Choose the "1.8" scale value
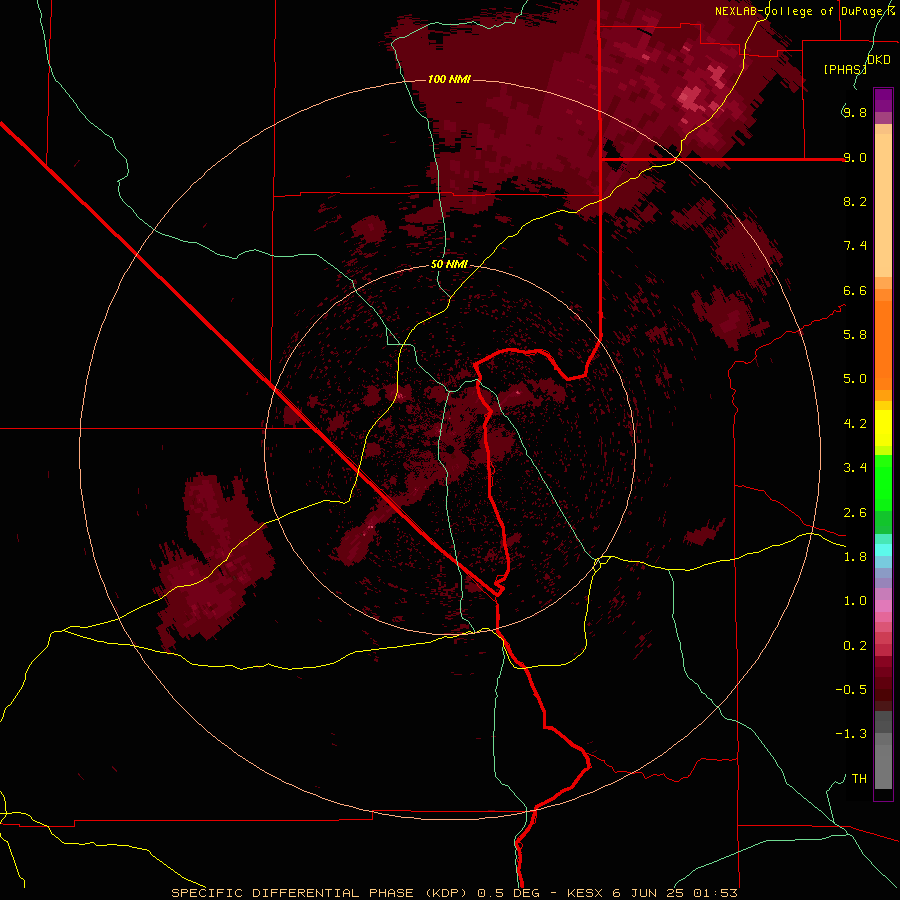Screen dimensions: 900x900 pos(855,557)
